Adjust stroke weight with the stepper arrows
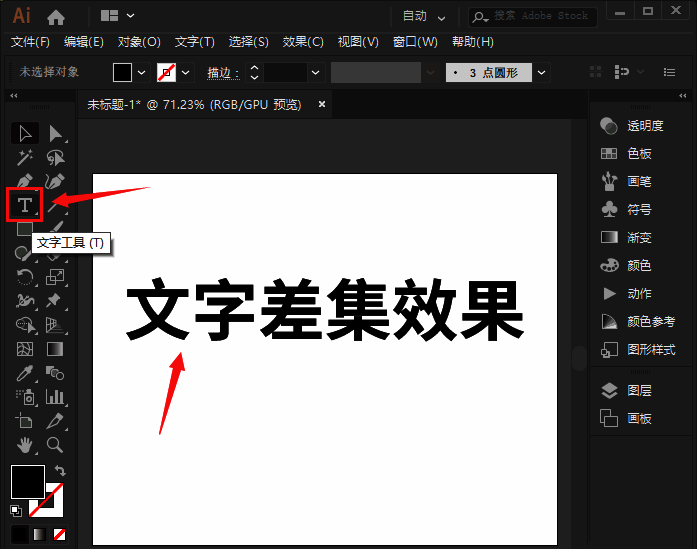Image resolution: width=697 pixels, height=549 pixels. 254,72
